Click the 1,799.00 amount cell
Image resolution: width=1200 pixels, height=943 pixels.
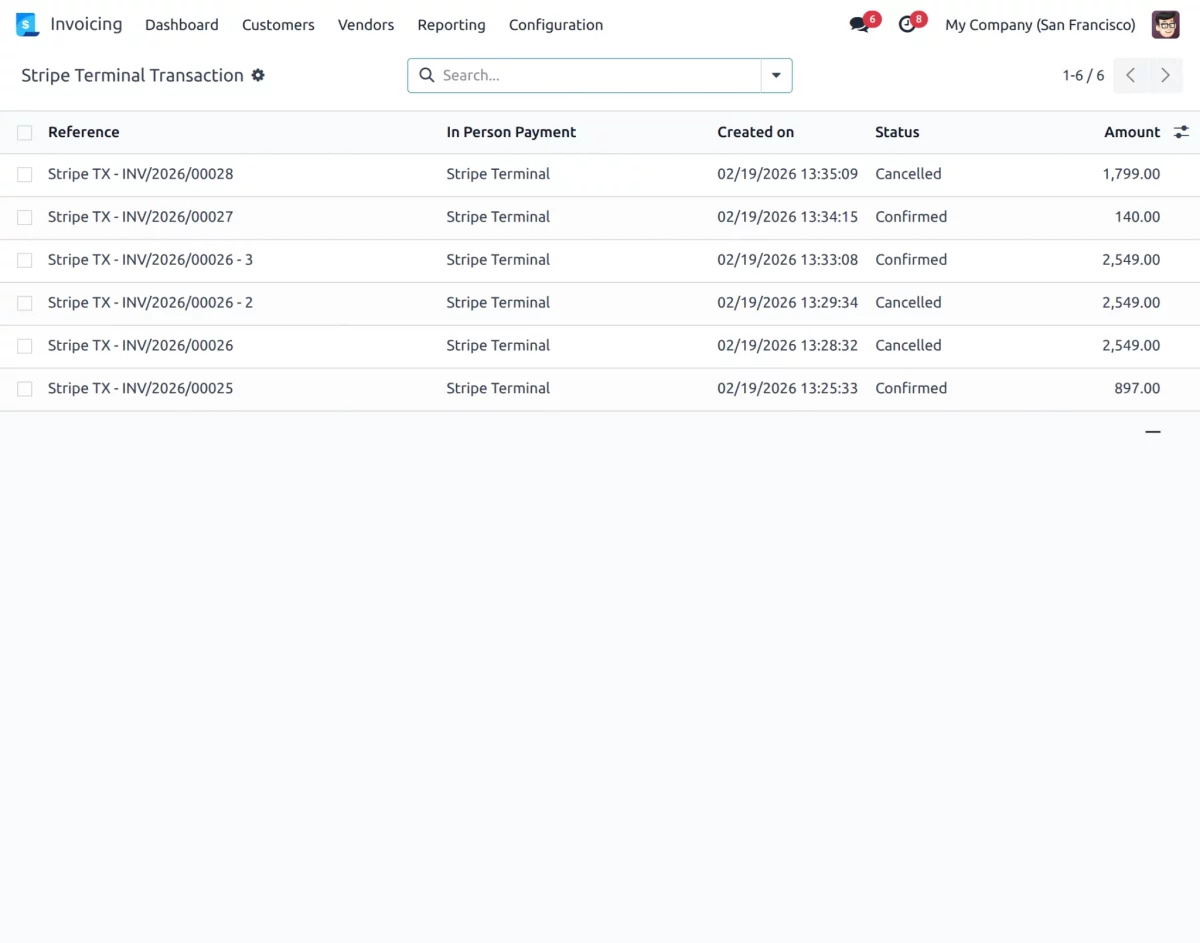tap(1131, 174)
